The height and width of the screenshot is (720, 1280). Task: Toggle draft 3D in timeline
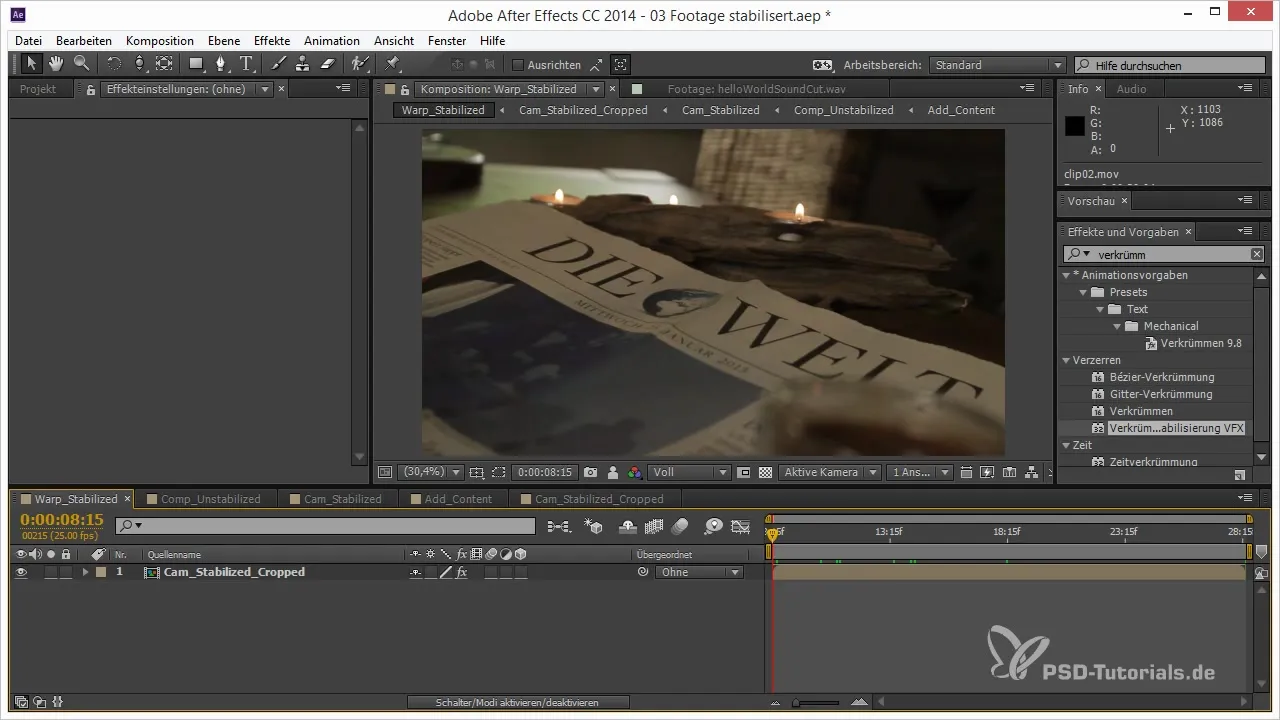pyautogui.click(x=594, y=525)
